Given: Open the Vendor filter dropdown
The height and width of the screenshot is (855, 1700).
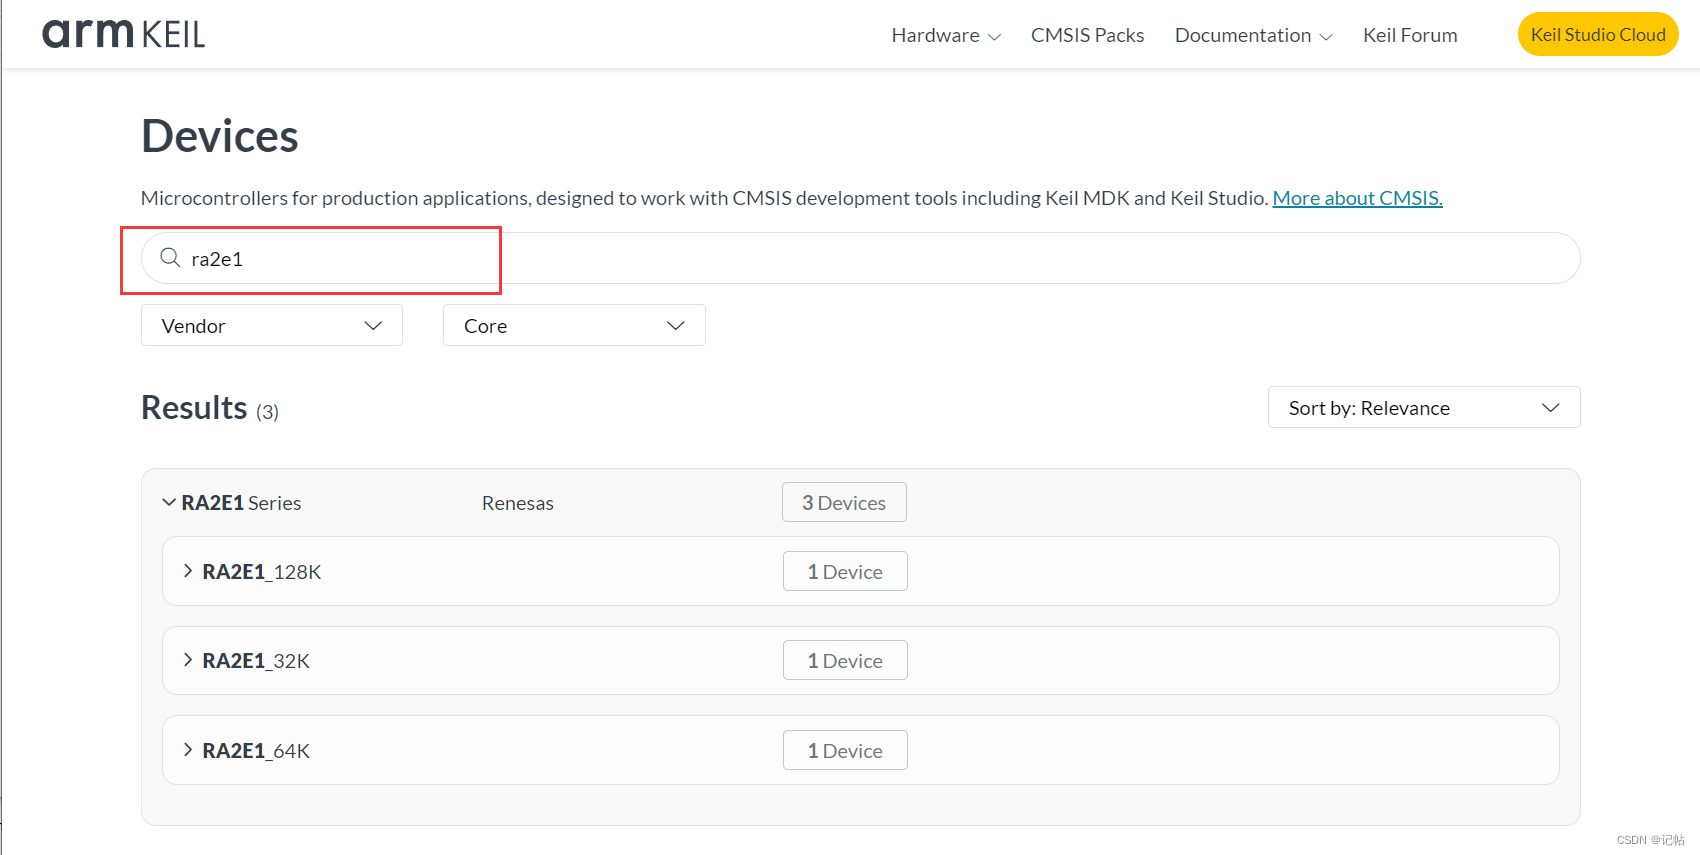Looking at the screenshot, I should 272,325.
